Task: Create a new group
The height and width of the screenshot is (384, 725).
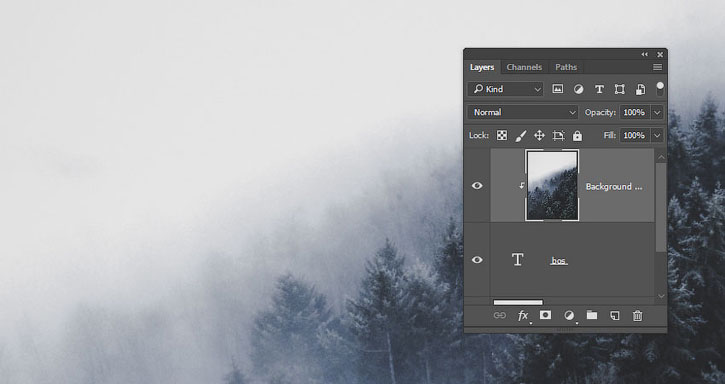Action: [592, 315]
